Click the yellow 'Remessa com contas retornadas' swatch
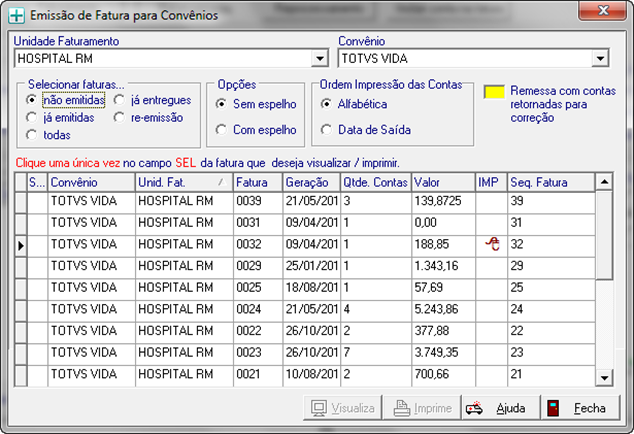634x434 pixels. 494,92
